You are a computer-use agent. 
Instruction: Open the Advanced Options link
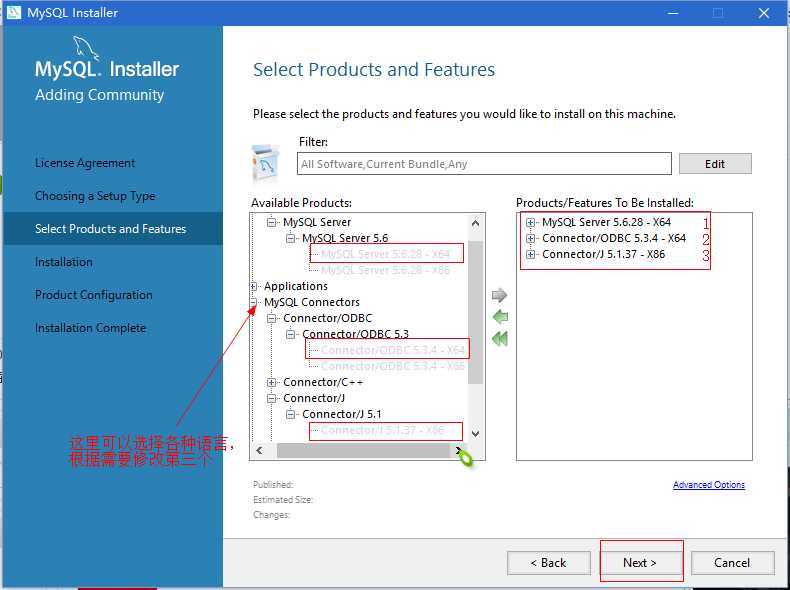pyautogui.click(x=709, y=485)
